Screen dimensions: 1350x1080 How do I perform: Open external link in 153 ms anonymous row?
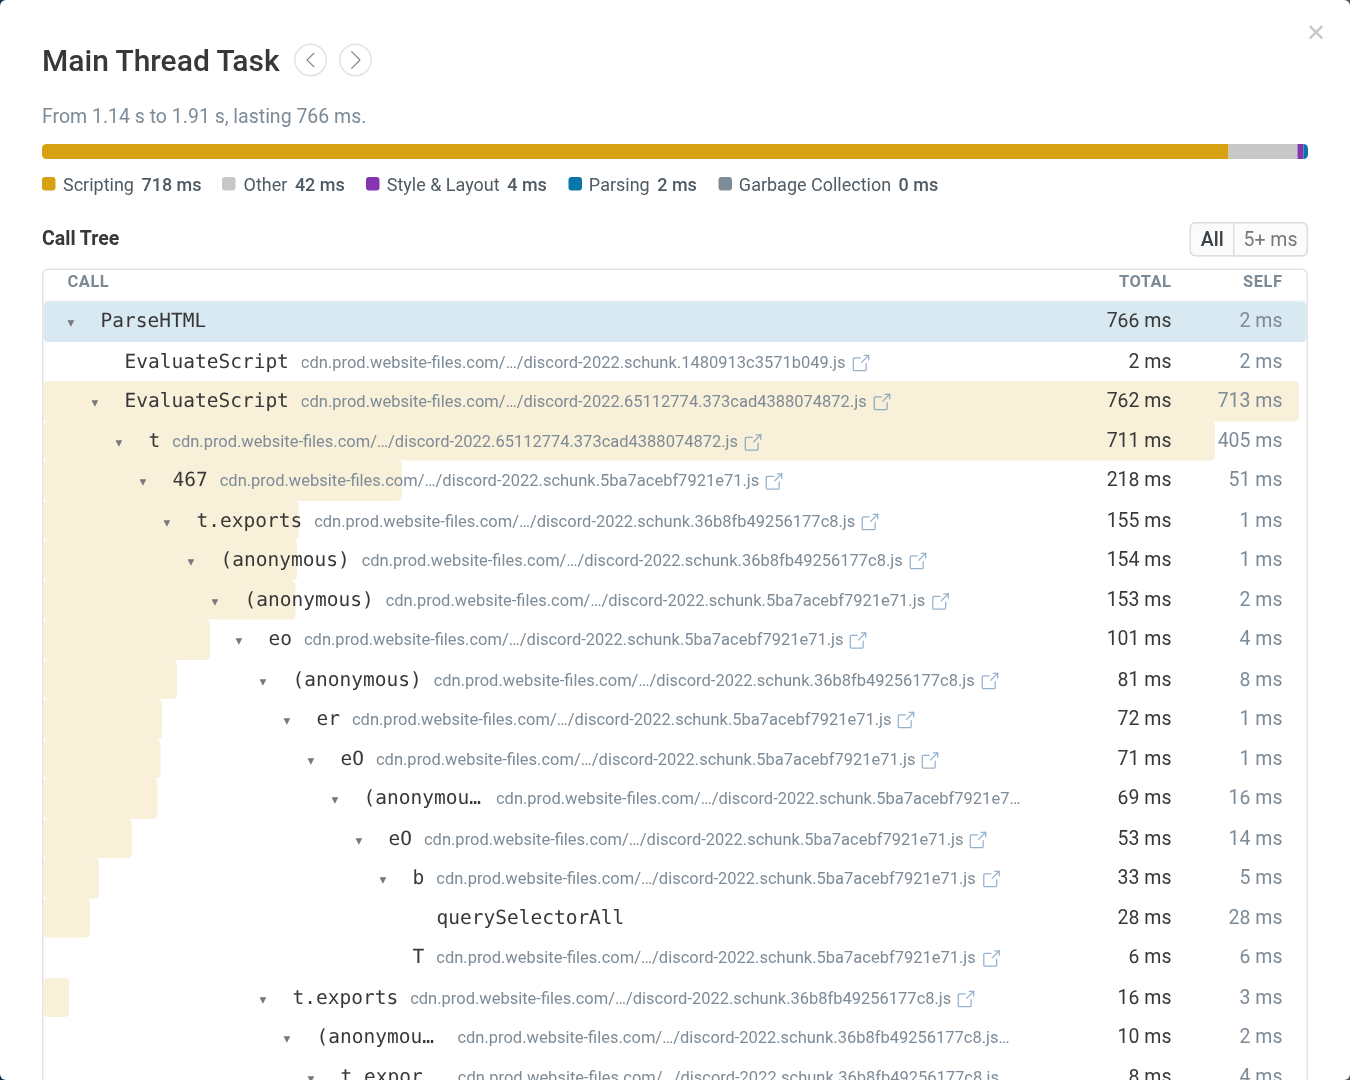940,601
